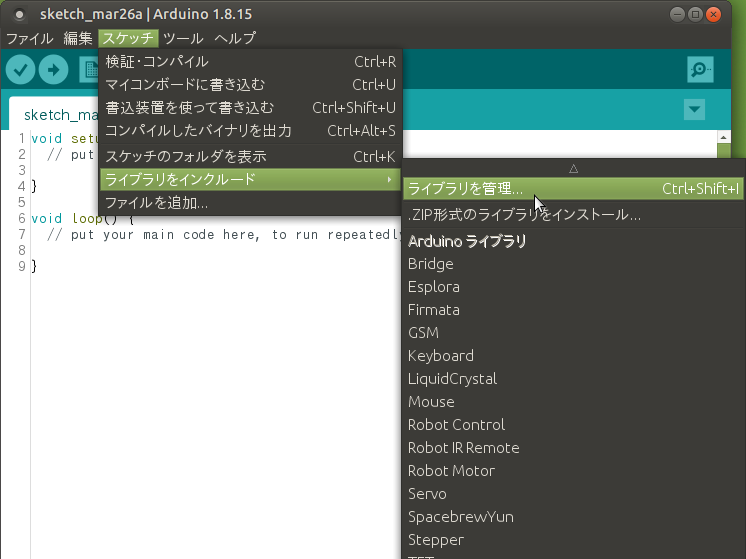
Task: Click the editor scrollbar up arrow
Action: coord(724,137)
